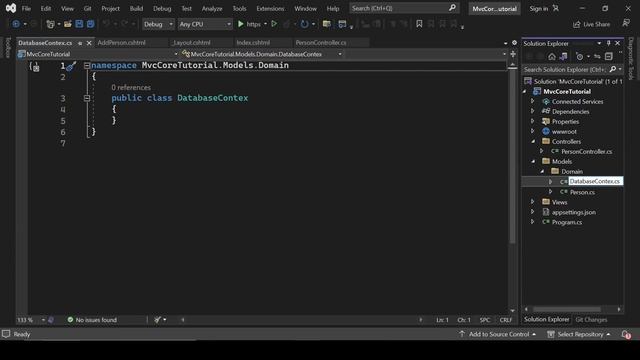
Task: Click the split editor plus icon
Action: point(513,54)
